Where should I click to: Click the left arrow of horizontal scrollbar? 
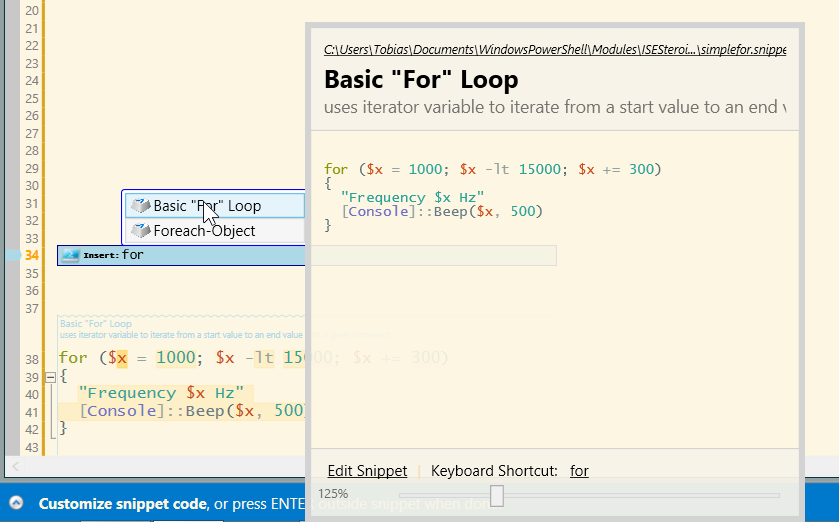pos(15,466)
